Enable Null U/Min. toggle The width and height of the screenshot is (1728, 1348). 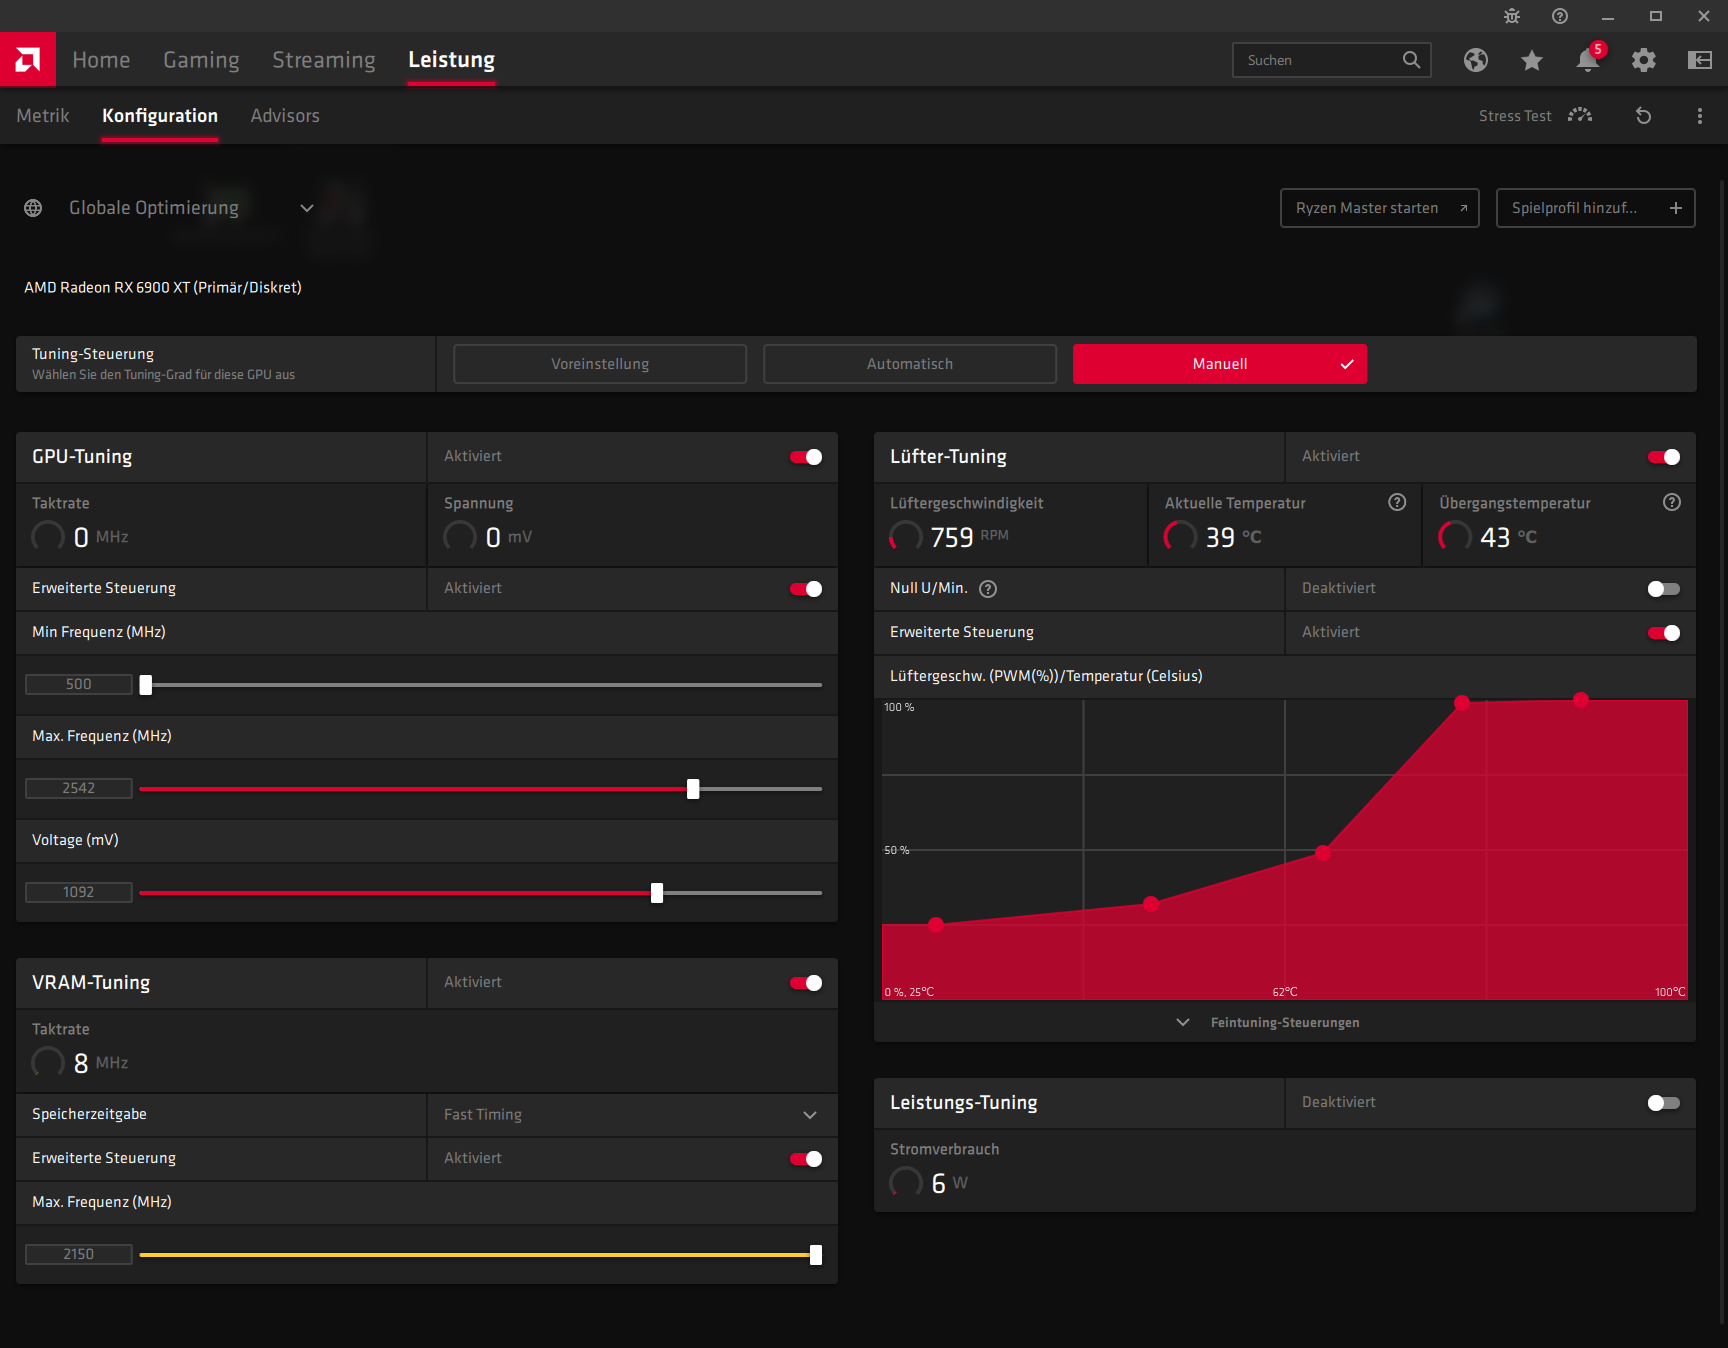(x=1664, y=589)
